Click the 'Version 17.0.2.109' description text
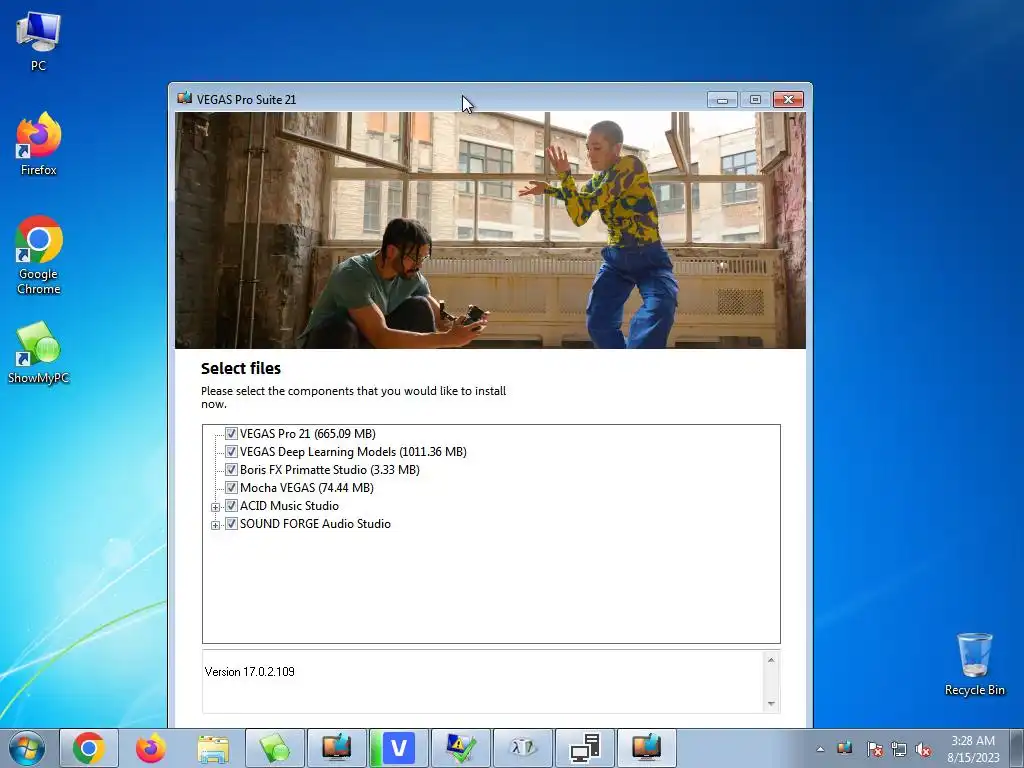This screenshot has width=1024, height=768. 249,671
